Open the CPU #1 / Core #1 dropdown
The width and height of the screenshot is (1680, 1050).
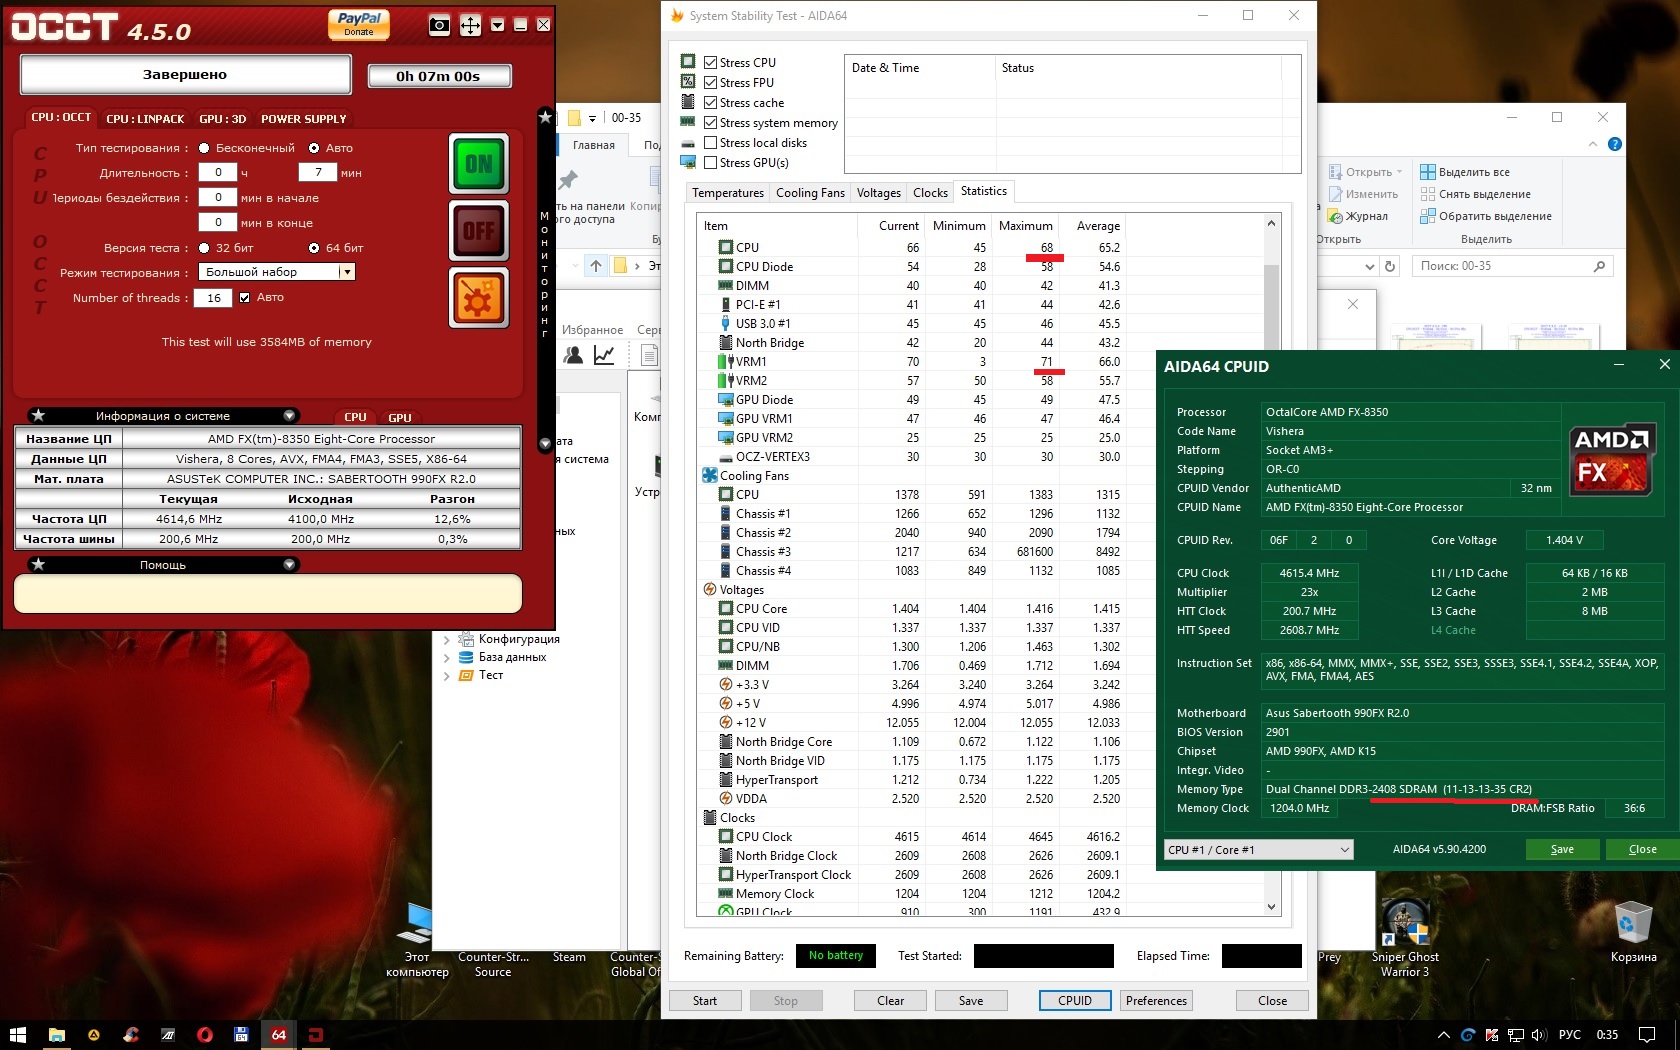1259,850
